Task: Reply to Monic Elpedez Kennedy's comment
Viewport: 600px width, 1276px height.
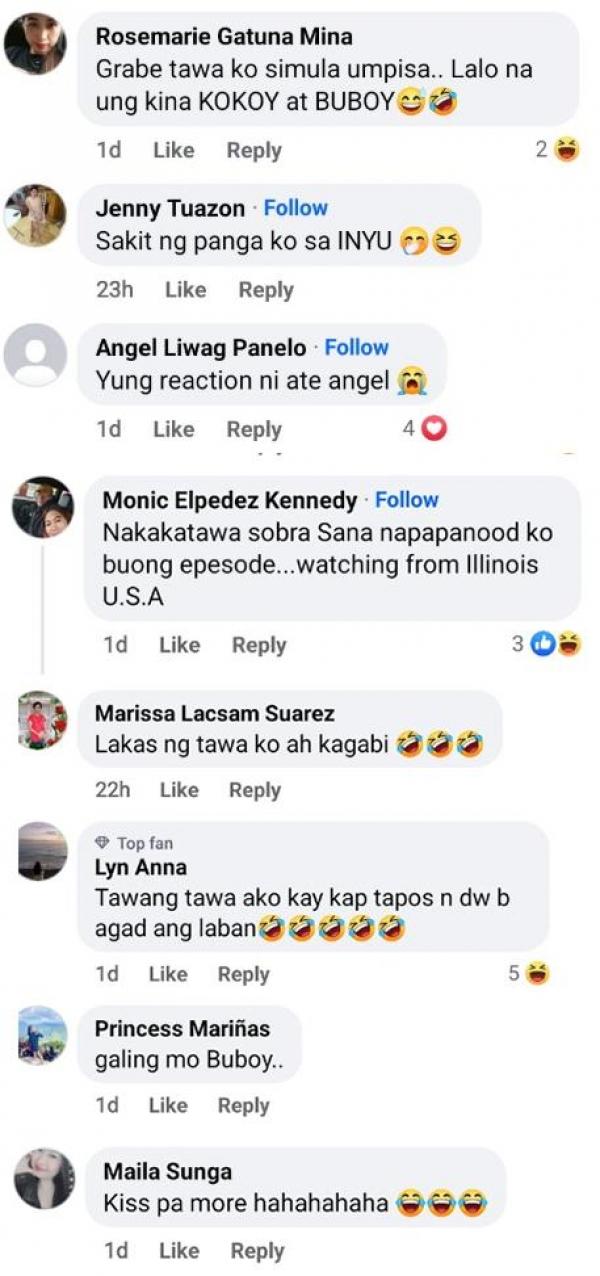Action: [259, 646]
